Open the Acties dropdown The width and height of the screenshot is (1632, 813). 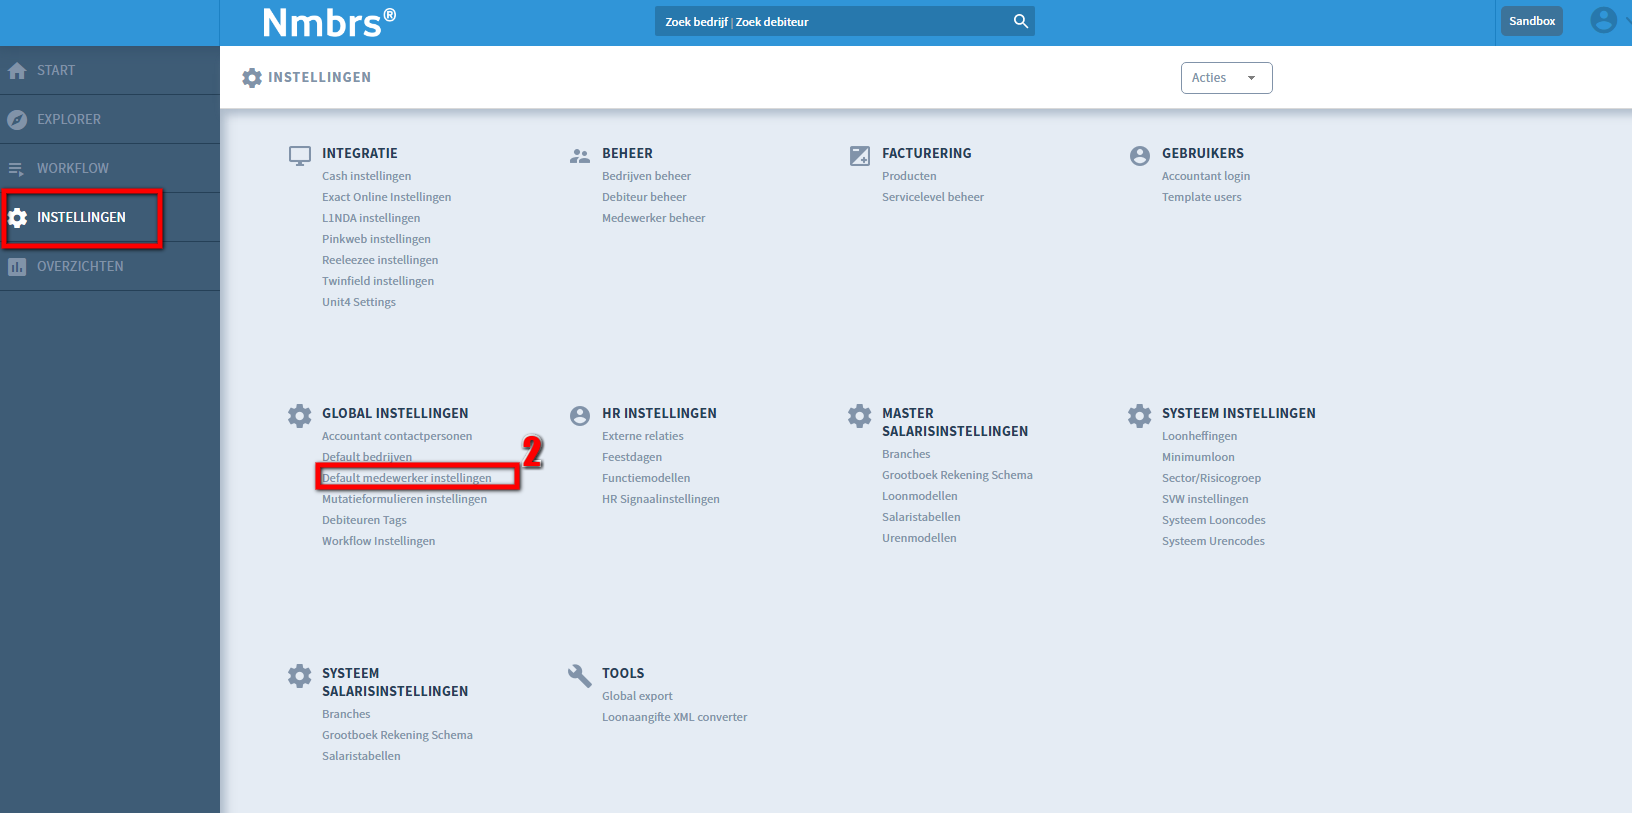(x=1226, y=78)
